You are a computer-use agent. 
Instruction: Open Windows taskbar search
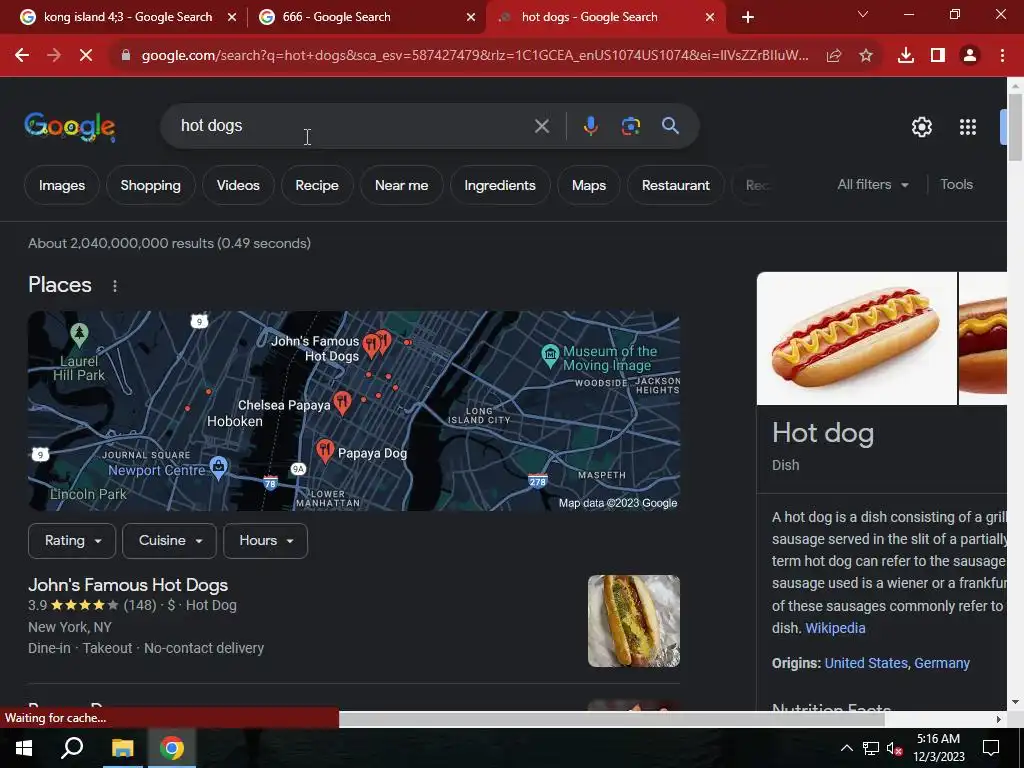(x=72, y=748)
